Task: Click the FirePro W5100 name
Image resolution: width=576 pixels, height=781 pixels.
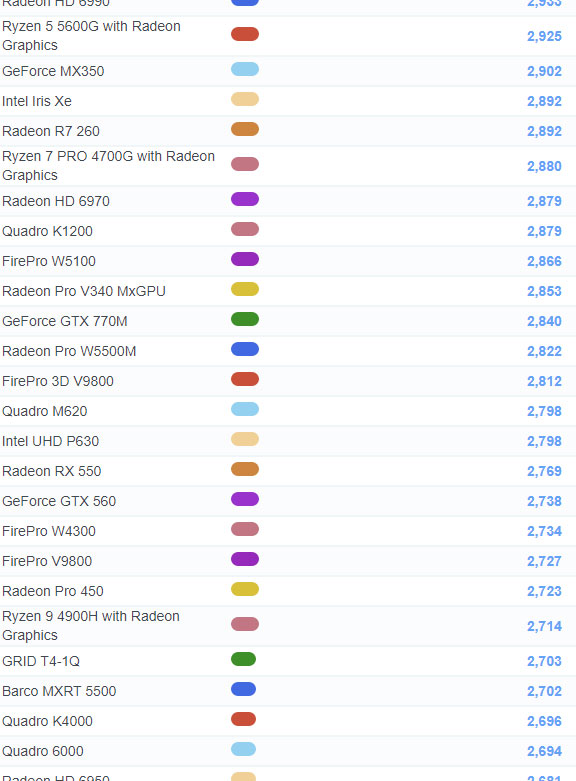Action: pos(49,261)
